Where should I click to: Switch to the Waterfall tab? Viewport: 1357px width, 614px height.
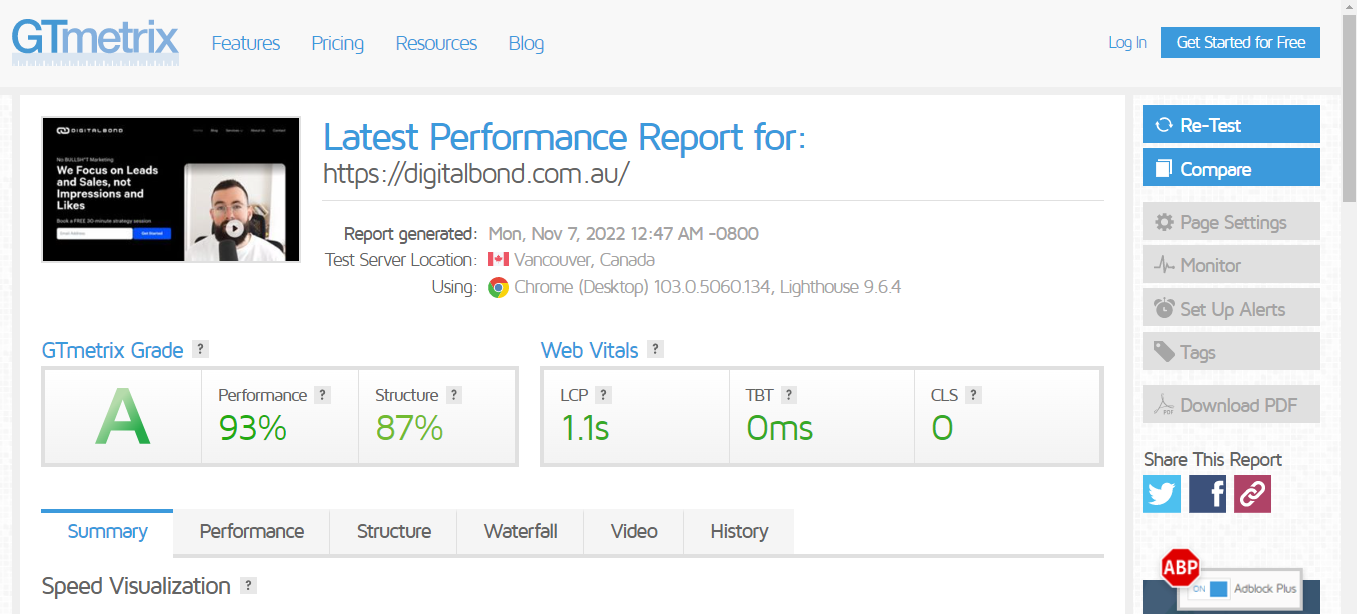click(x=520, y=531)
